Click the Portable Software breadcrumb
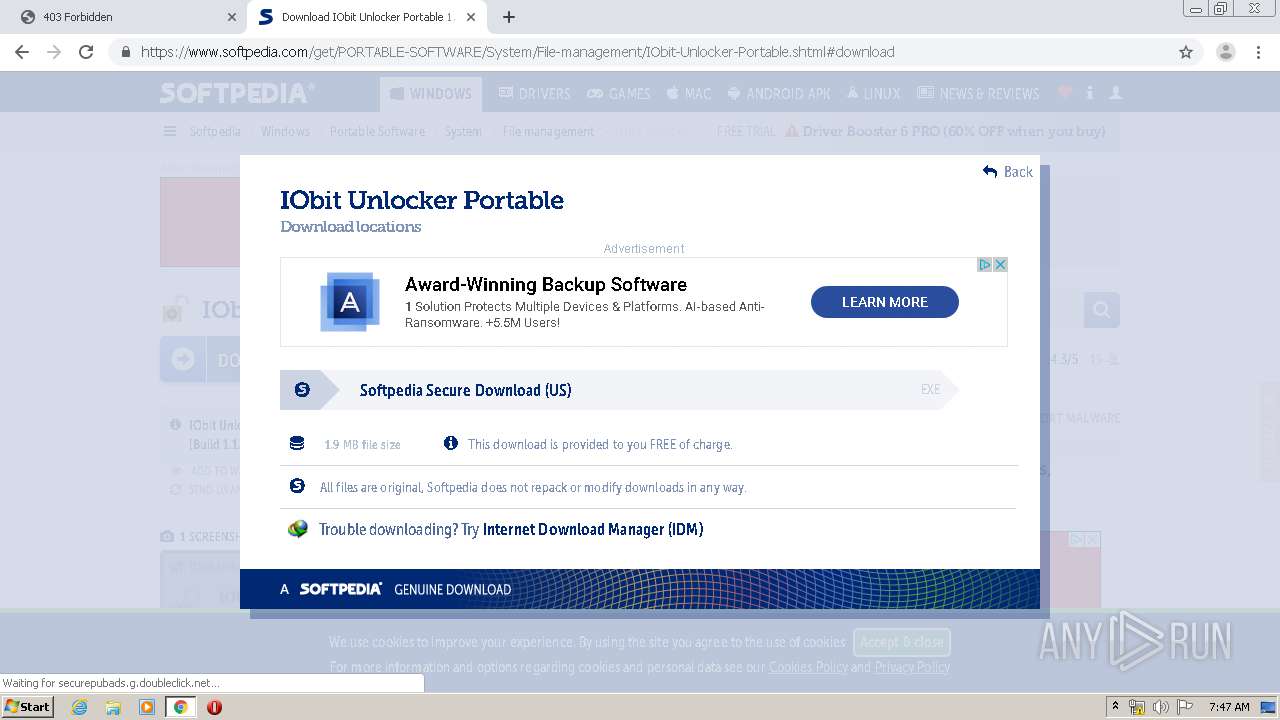This screenshot has width=1280, height=720. click(x=377, y=131)
